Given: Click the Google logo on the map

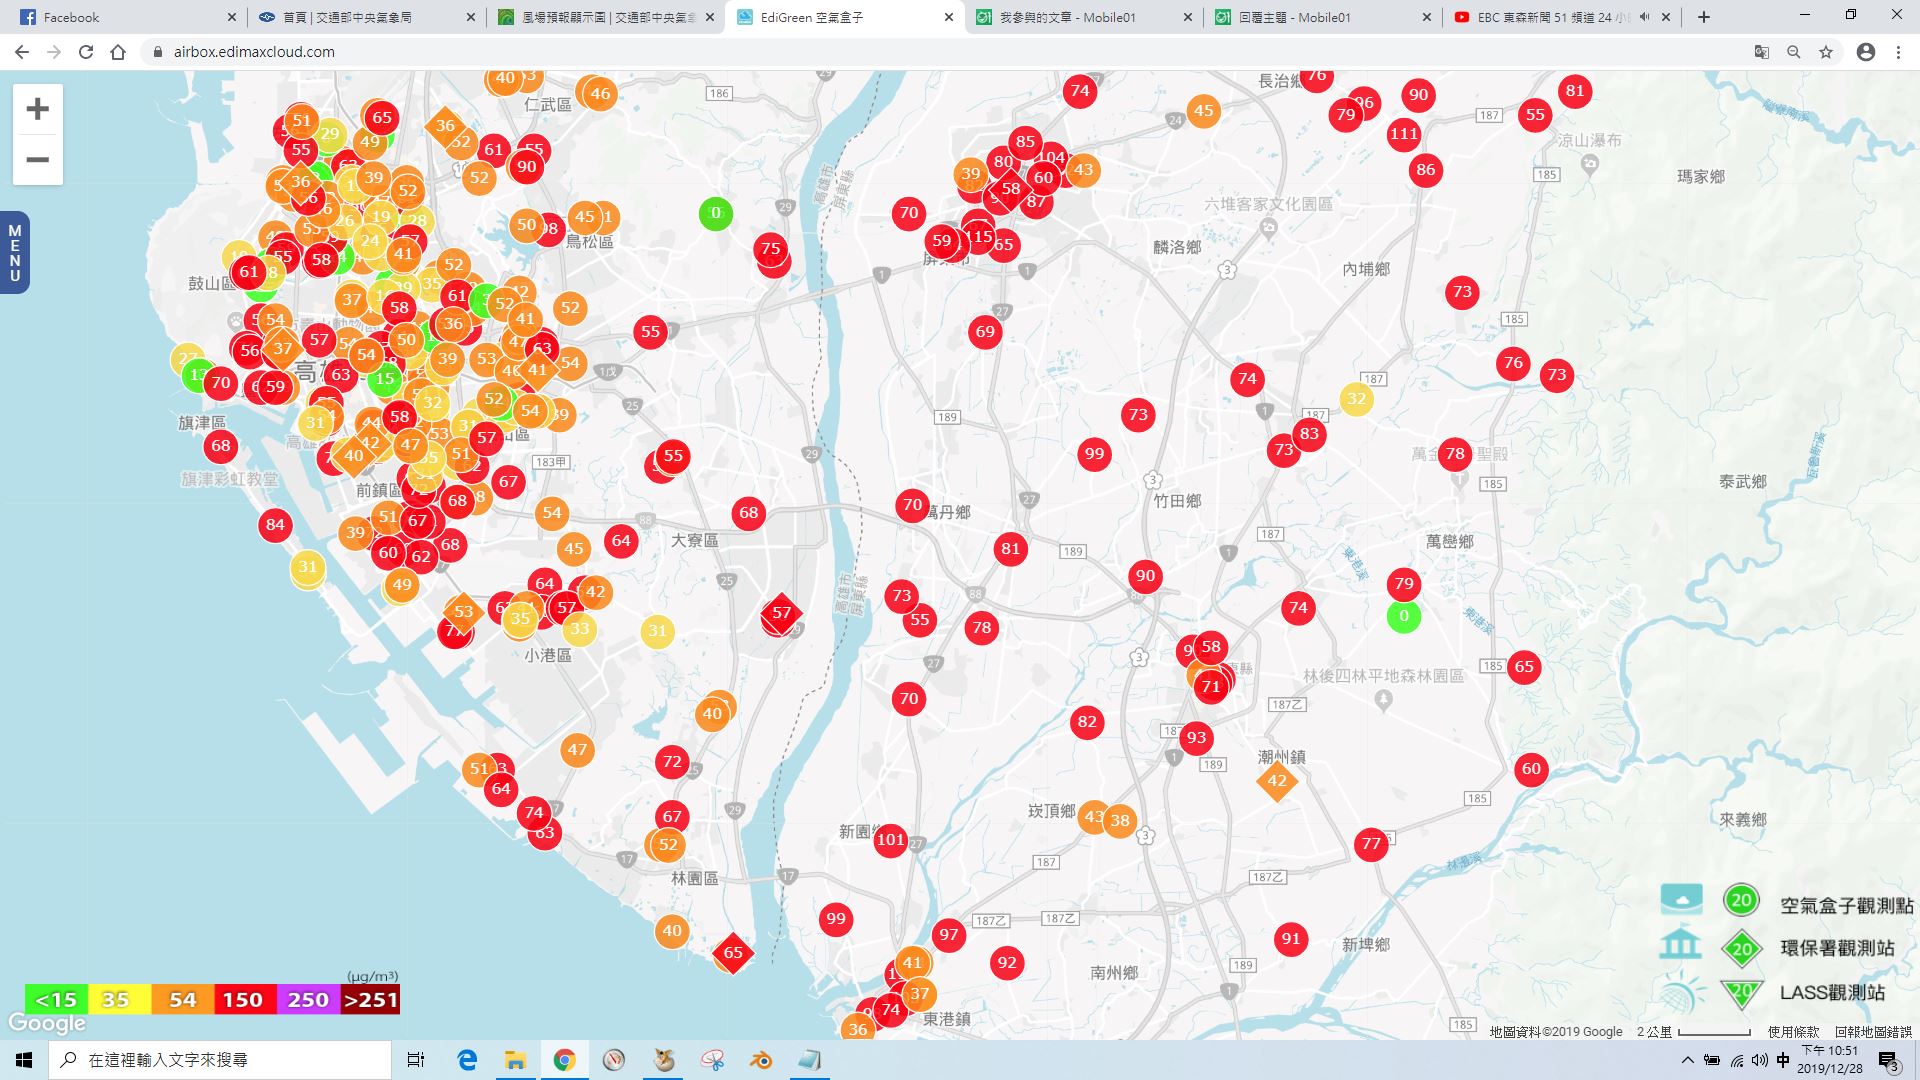Looking at the screenshot, I should pos(47,1023).
